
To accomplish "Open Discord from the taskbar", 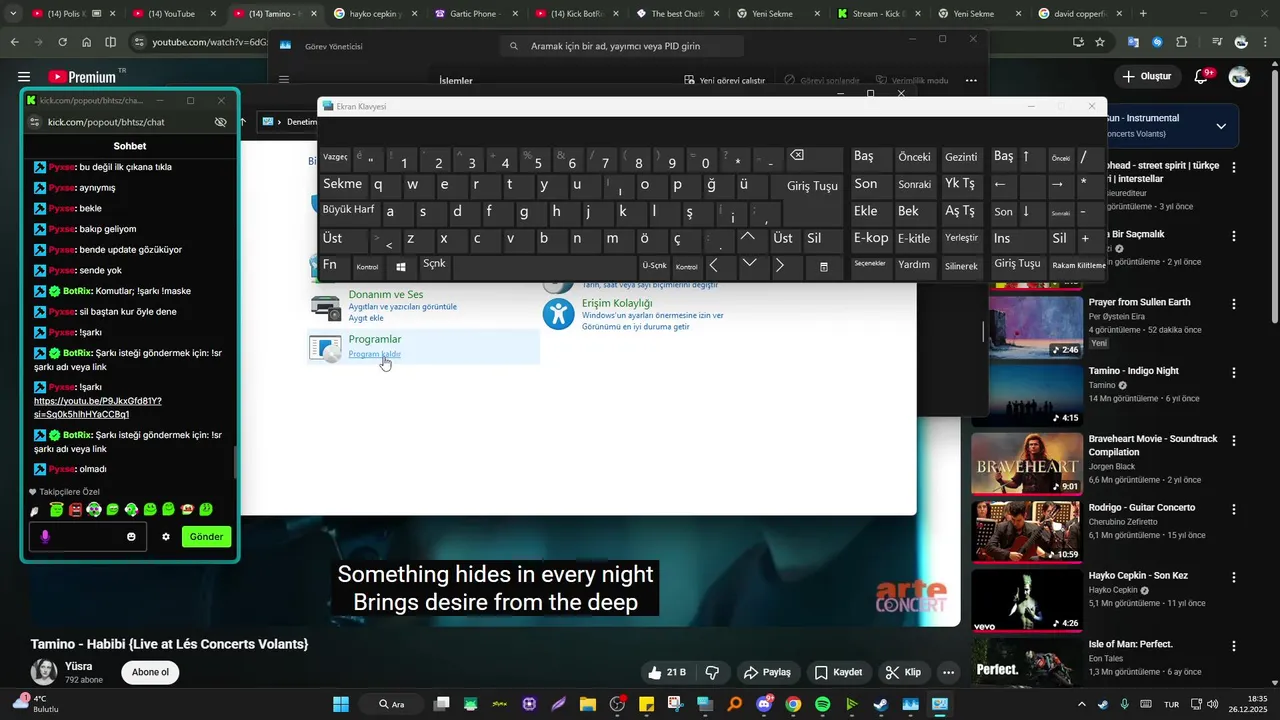I will pyautogui.click(x=764, y=704).
